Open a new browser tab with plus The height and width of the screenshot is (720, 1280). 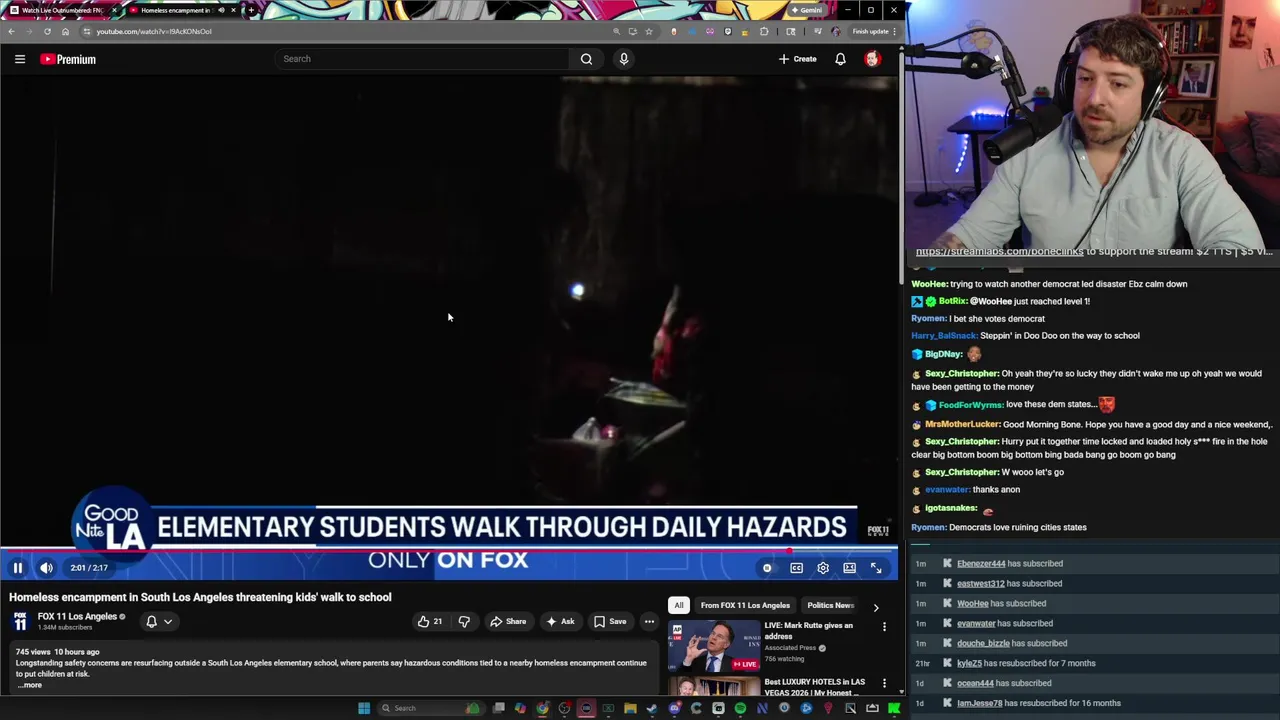tap(251, 10)
